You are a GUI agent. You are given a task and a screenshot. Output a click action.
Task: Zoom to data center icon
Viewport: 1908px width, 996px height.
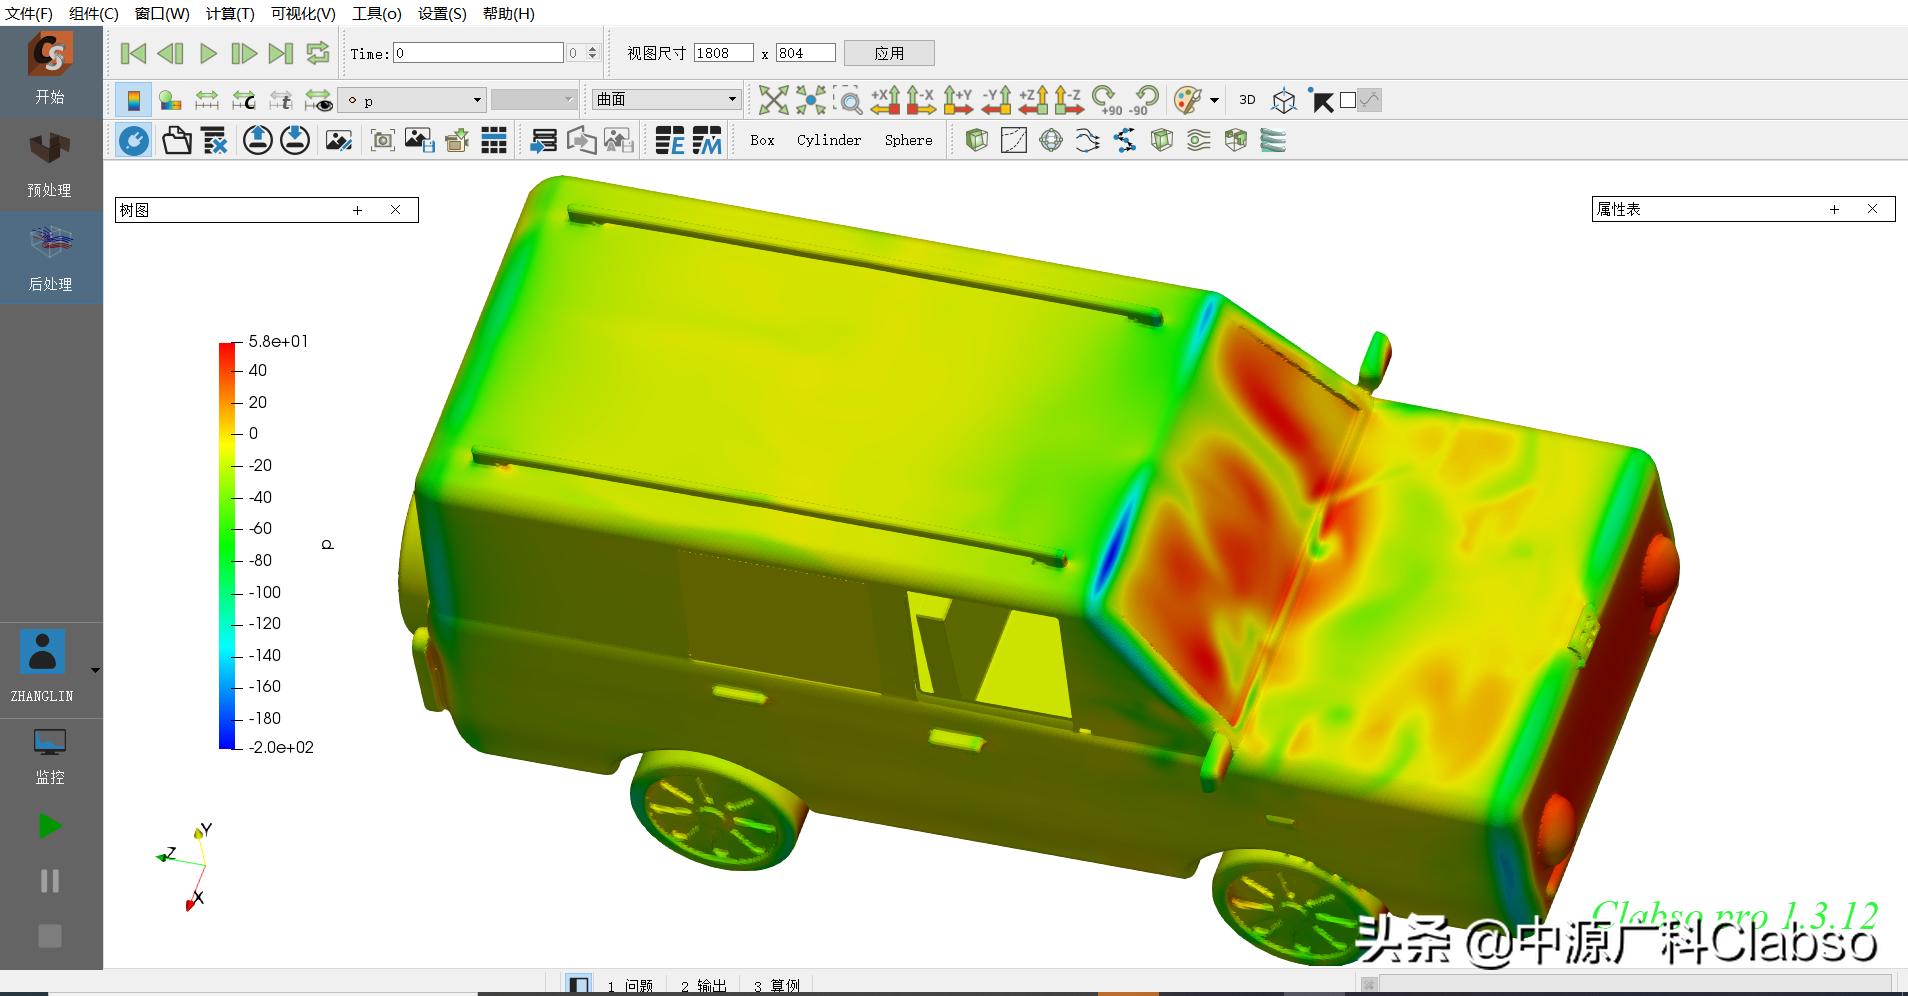(811, 100)
